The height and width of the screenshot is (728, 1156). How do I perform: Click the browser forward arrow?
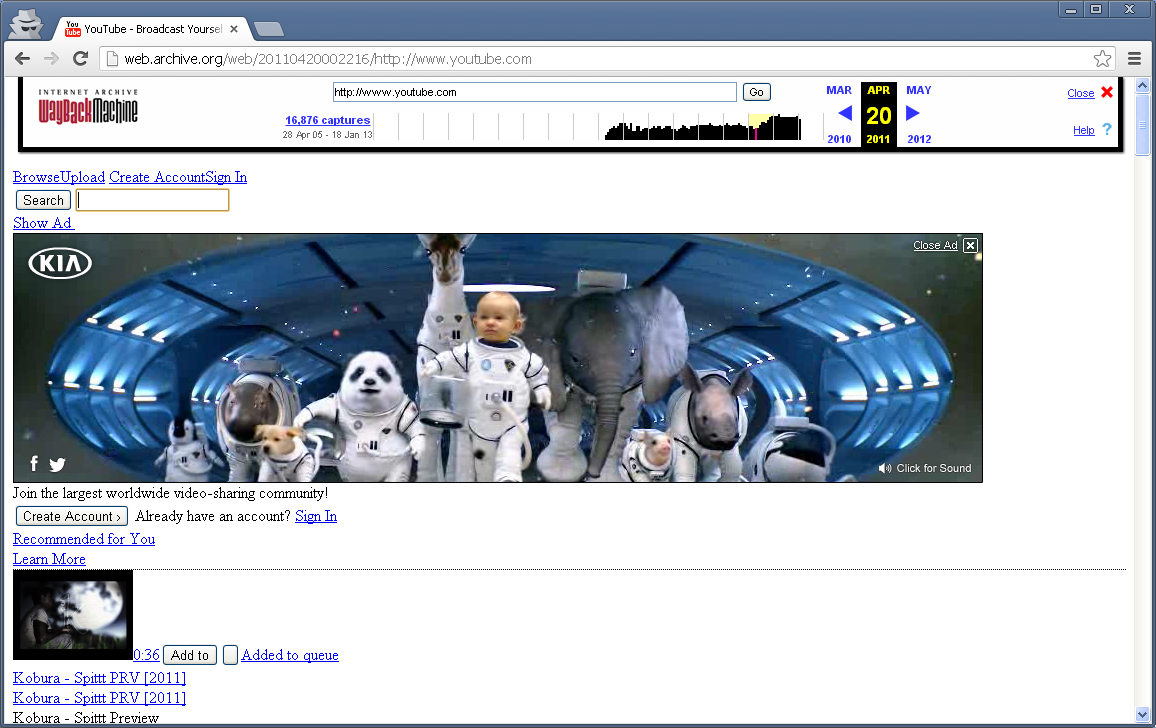point(51,58)
